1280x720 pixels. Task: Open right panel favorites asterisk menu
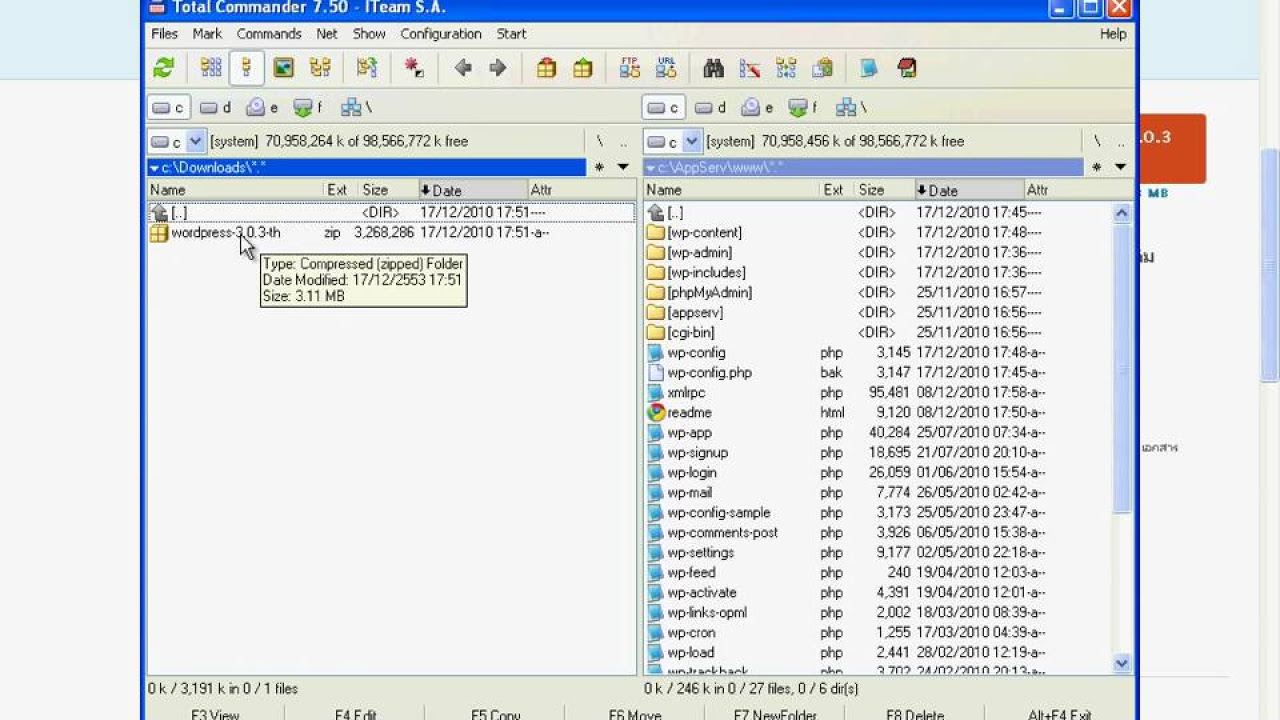tap(1096, 167)
